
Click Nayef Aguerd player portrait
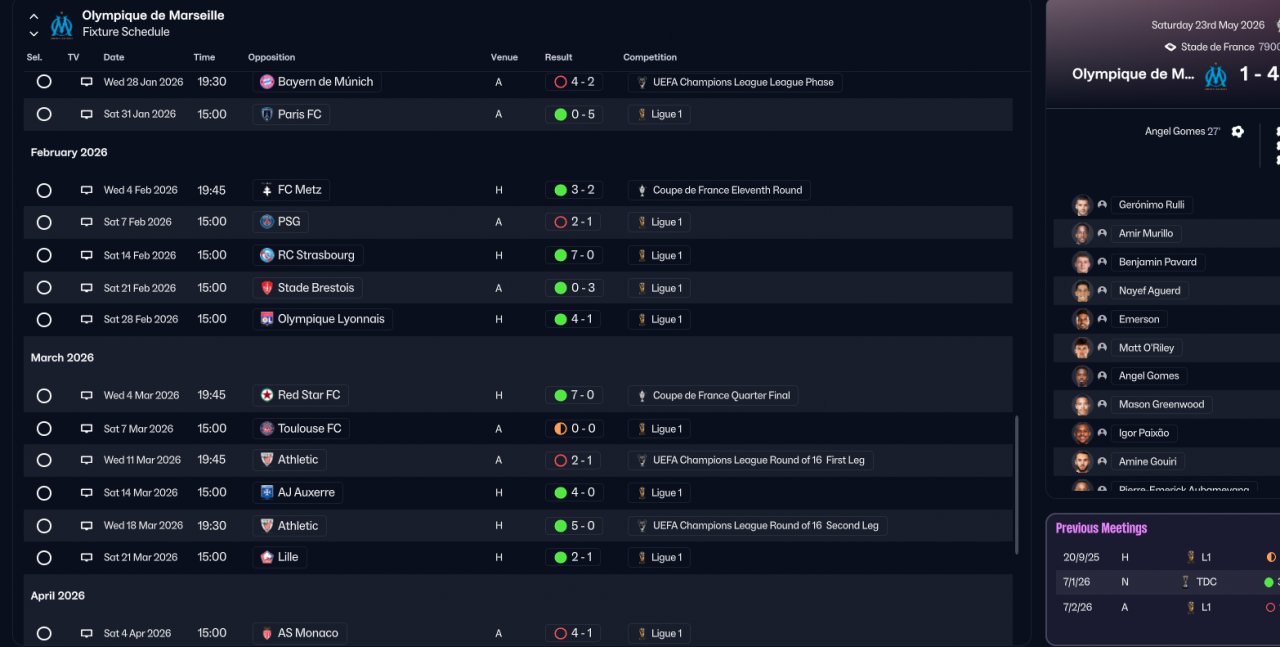tap(1081, 291)
